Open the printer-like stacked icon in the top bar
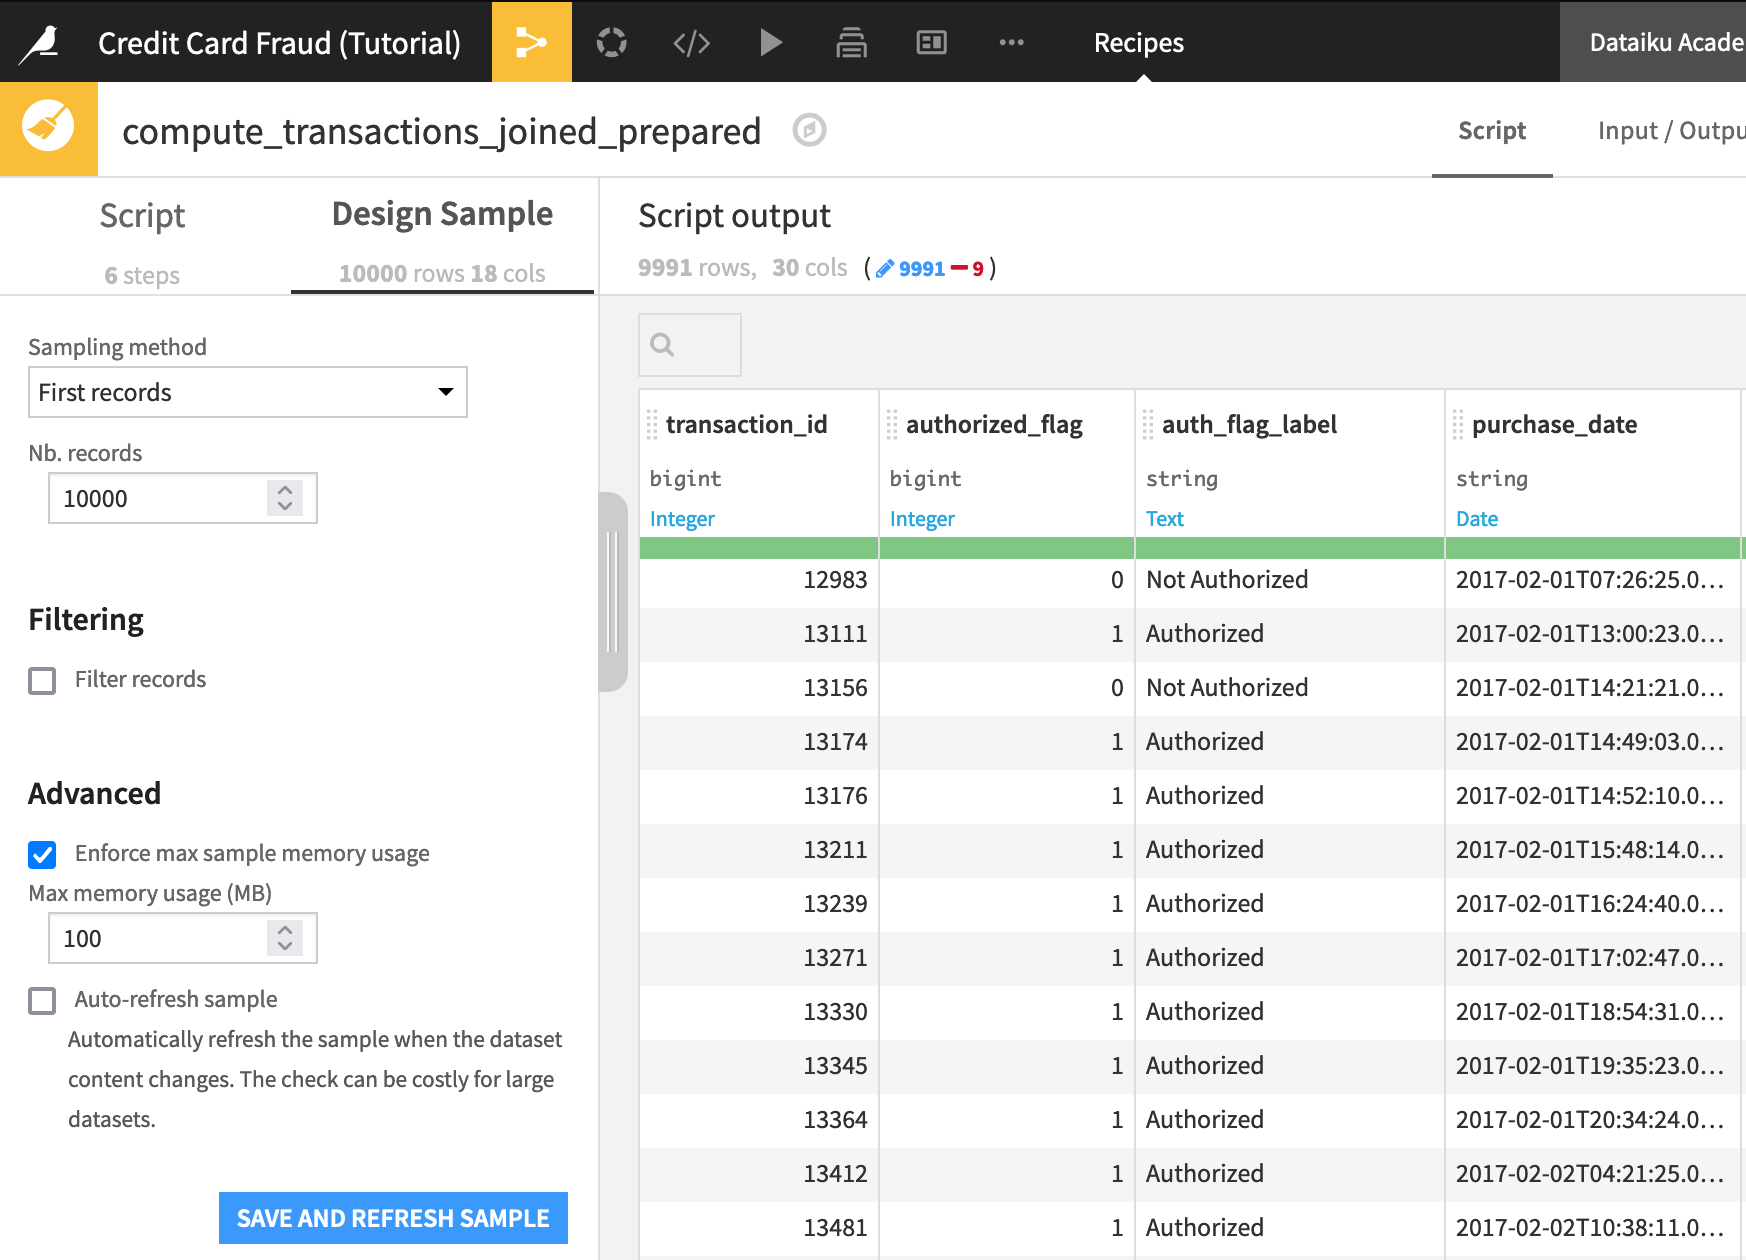The height and width of the screenshot is (1260, 1746). [851, 42]
